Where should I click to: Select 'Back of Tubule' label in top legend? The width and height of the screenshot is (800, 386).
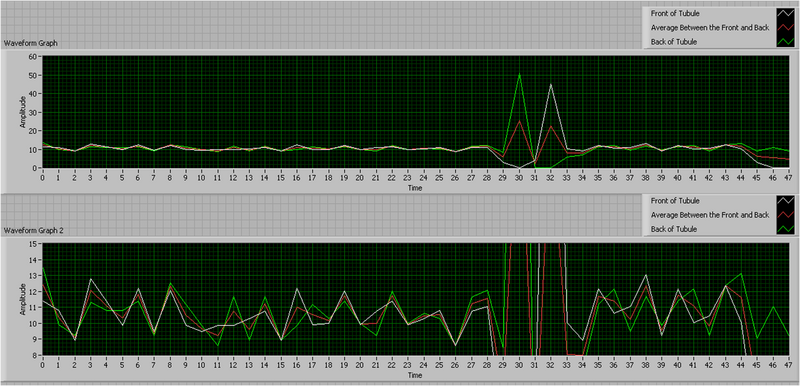coord(673,42)
